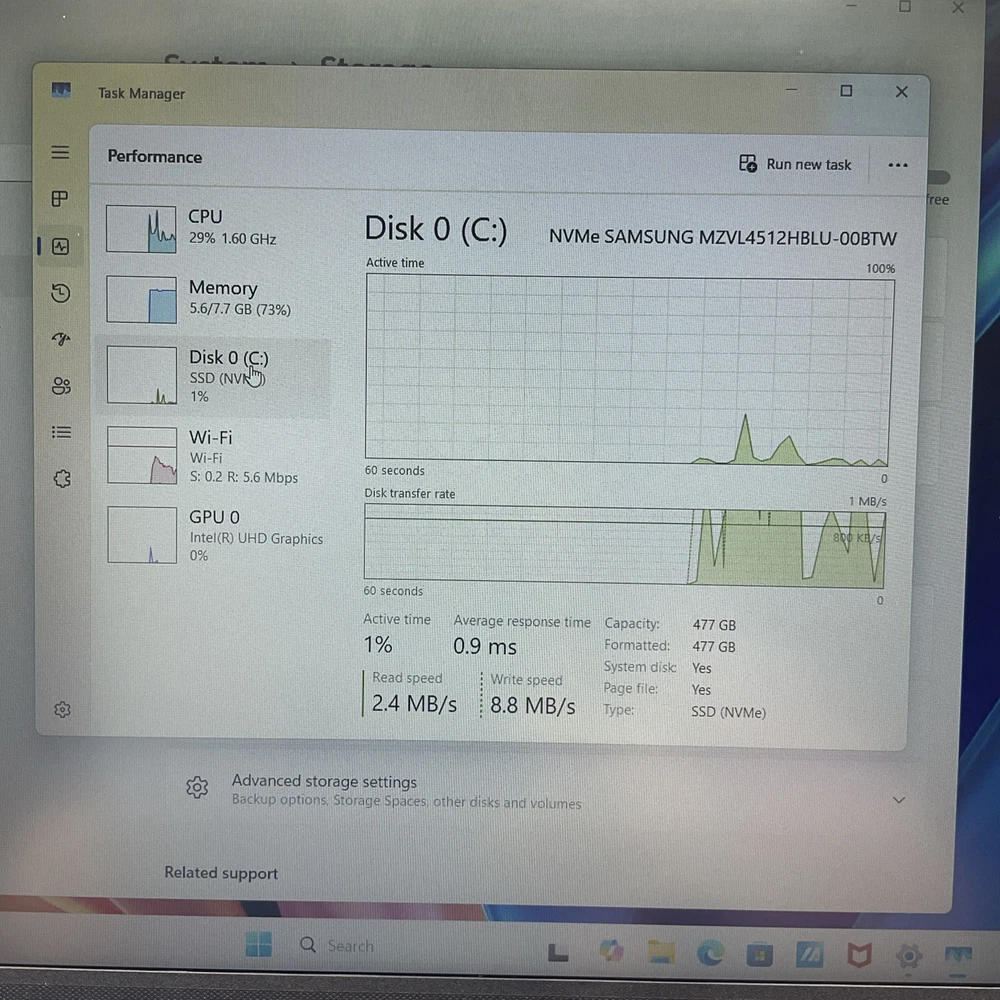Image resolution: width=1000 pixels, height=1000 pixels.
Task: Open the Details page list icon
Action: pyautogui.click(x=61, y=432)
